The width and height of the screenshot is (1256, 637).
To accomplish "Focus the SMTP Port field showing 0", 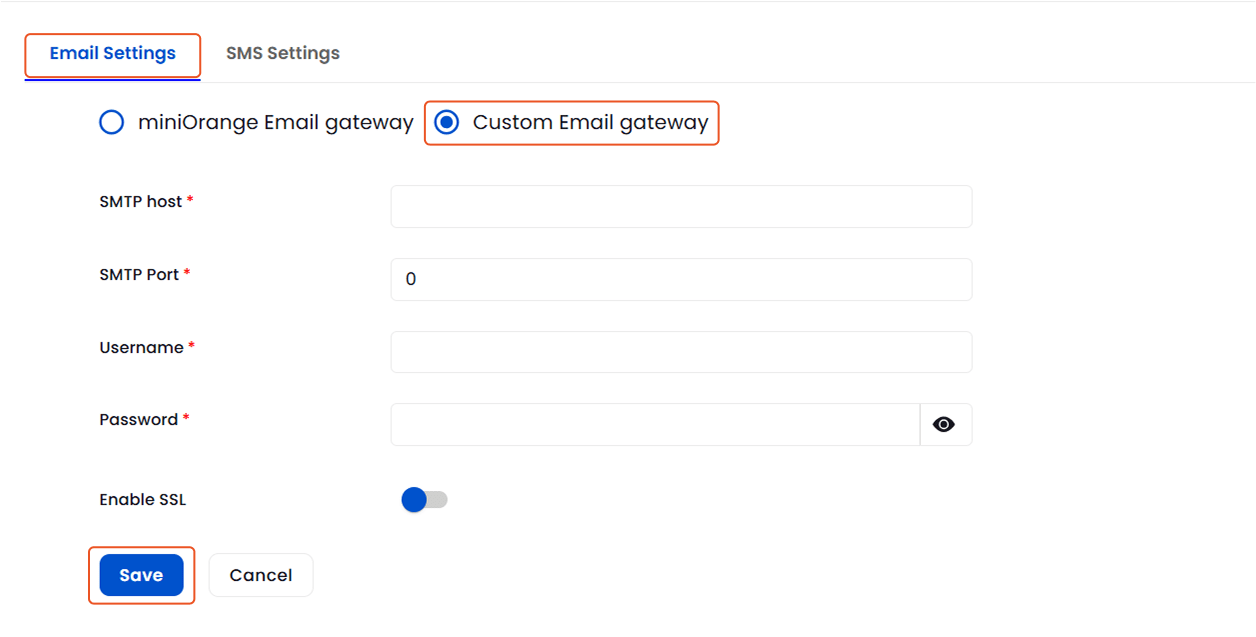I will 681,279.
